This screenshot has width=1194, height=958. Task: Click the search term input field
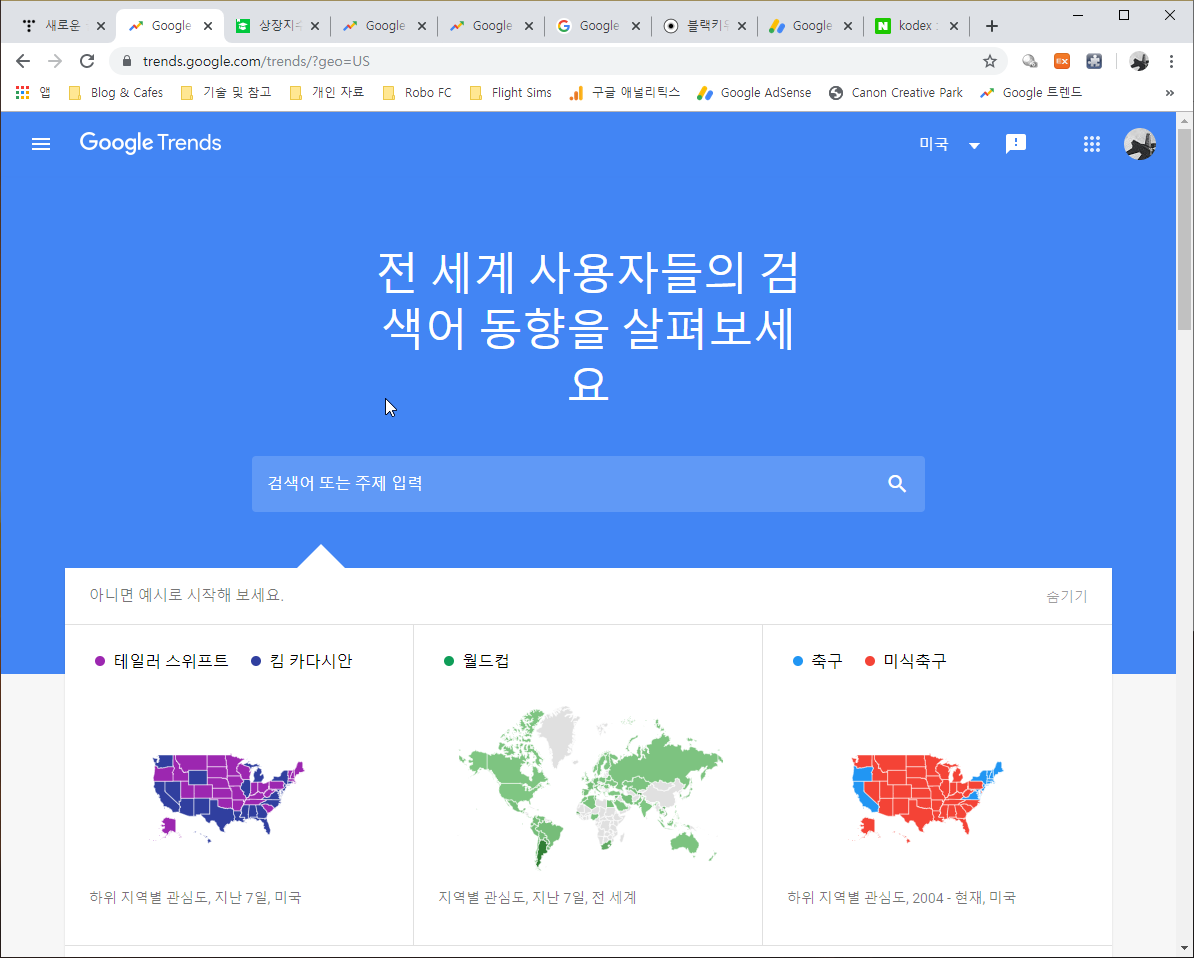coord(588,484)
